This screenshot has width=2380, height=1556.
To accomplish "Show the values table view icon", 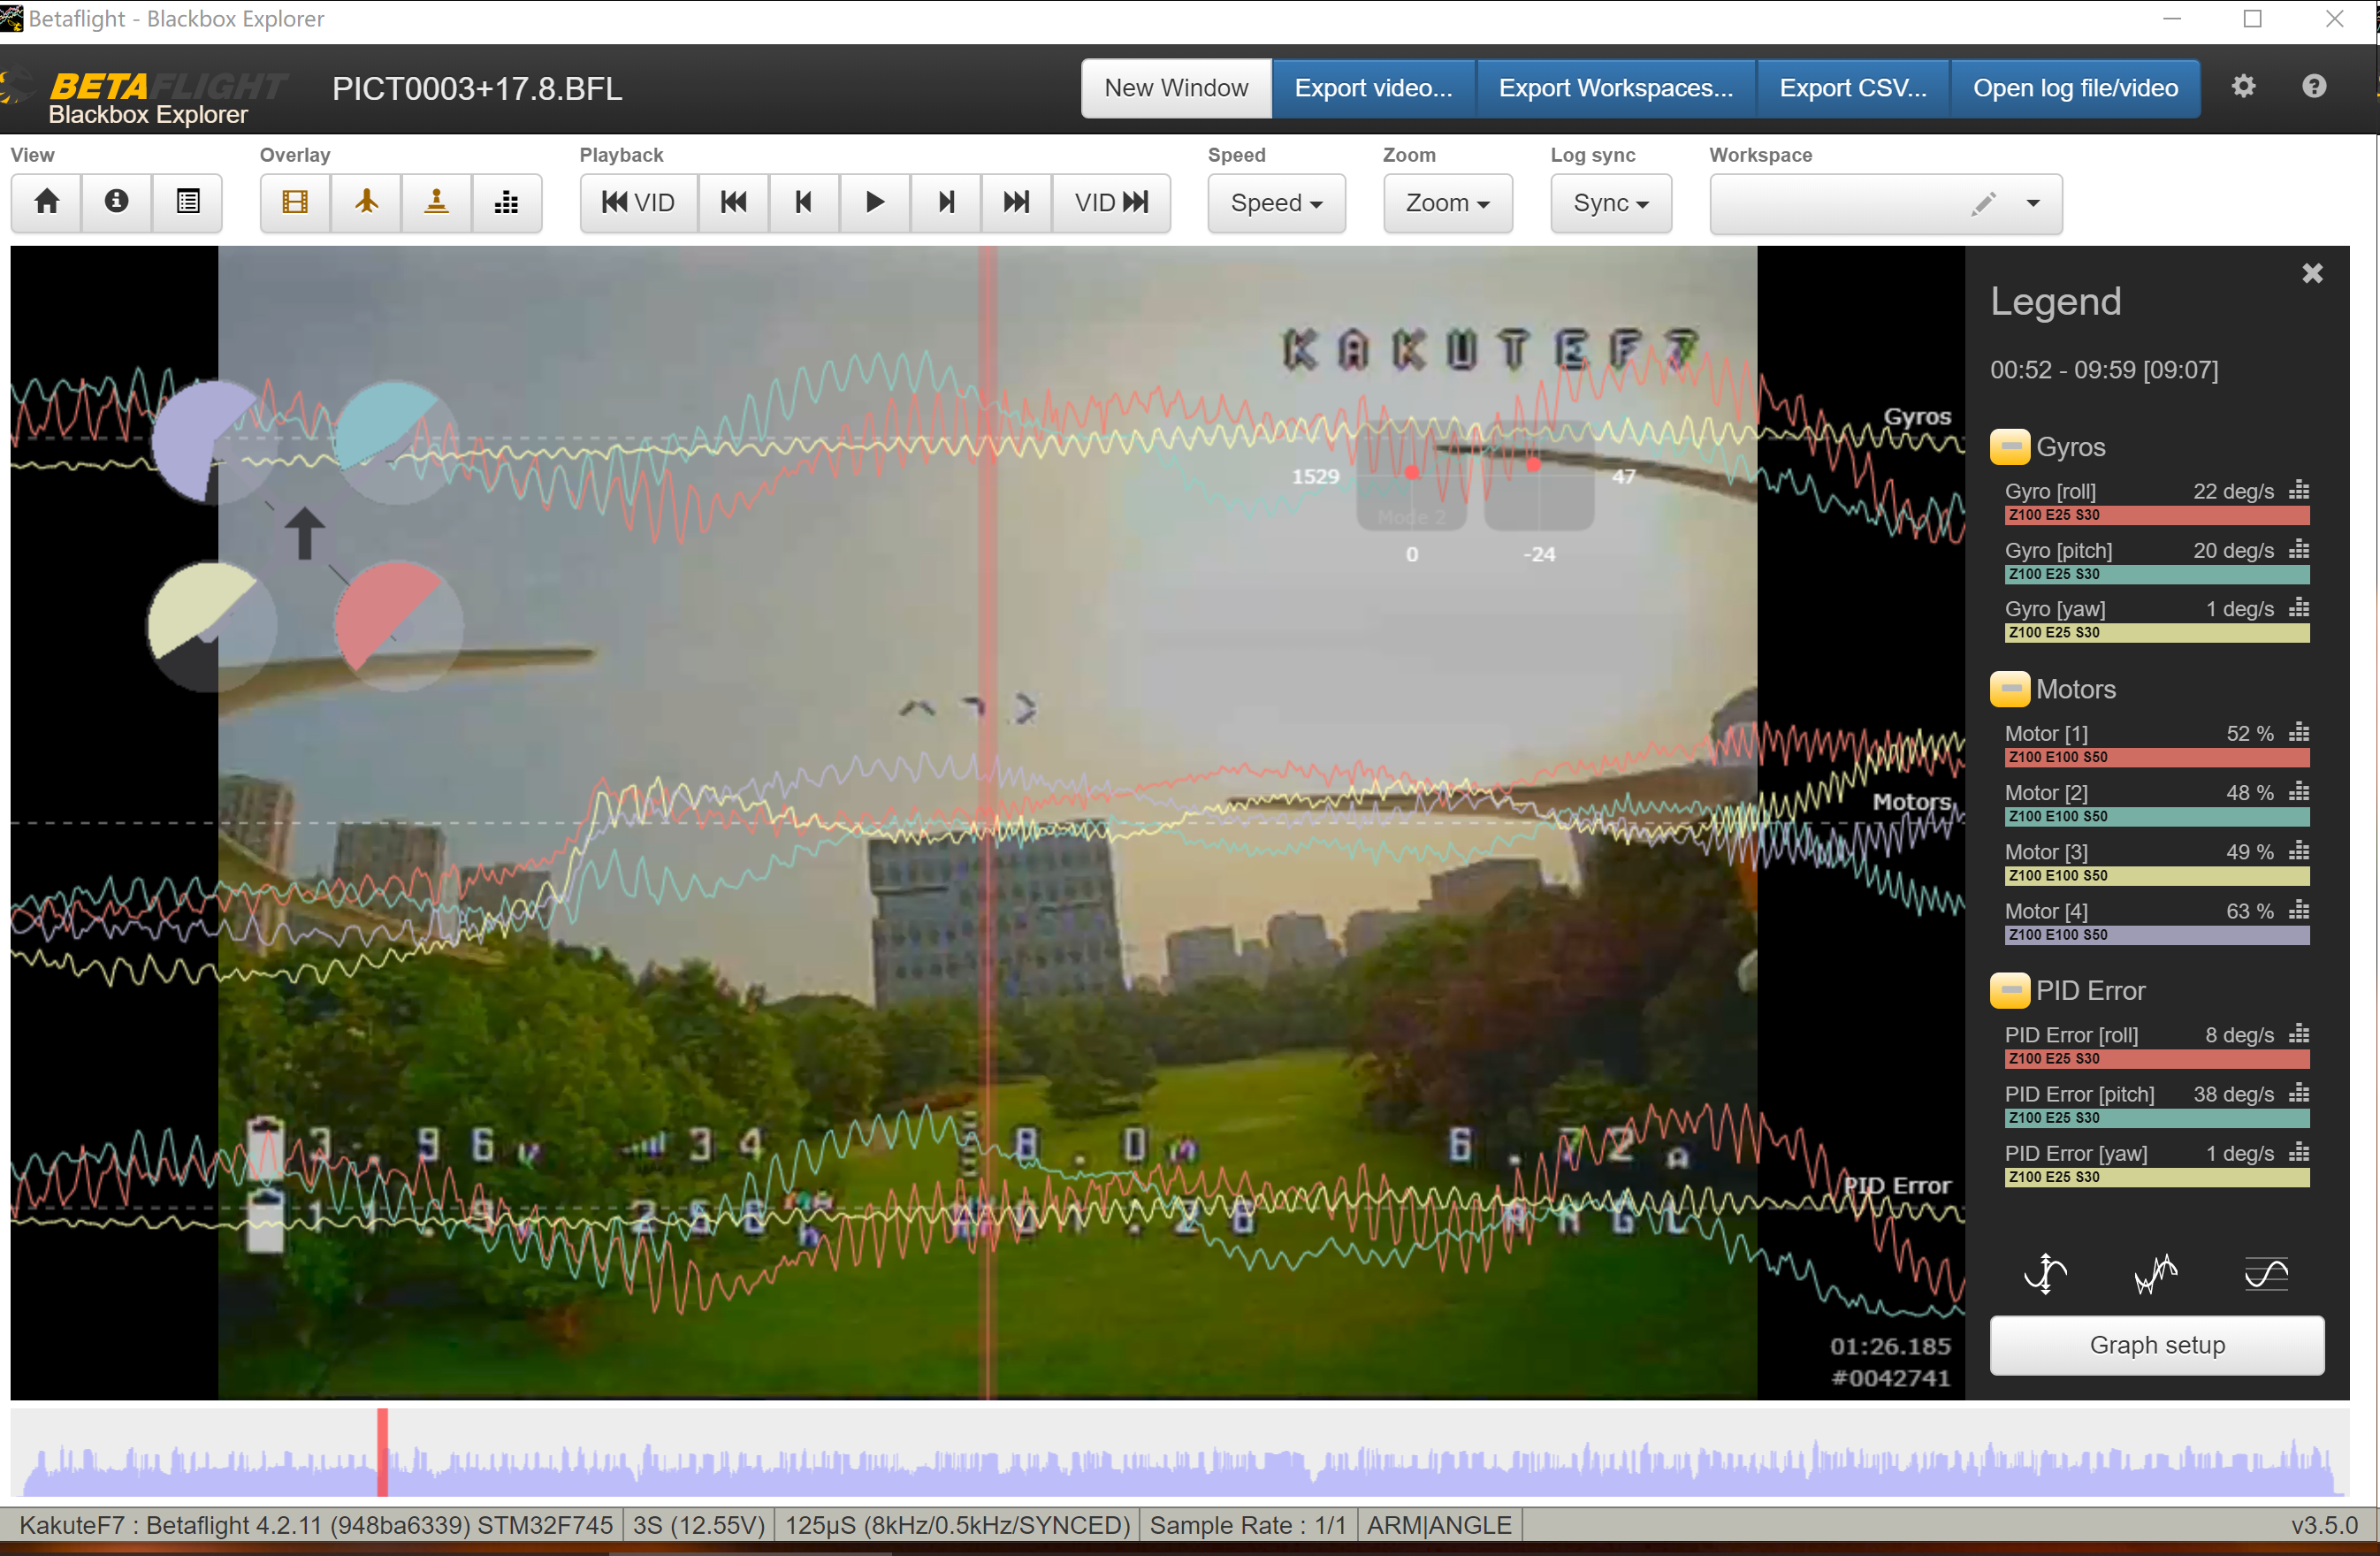I will point(187,203).
